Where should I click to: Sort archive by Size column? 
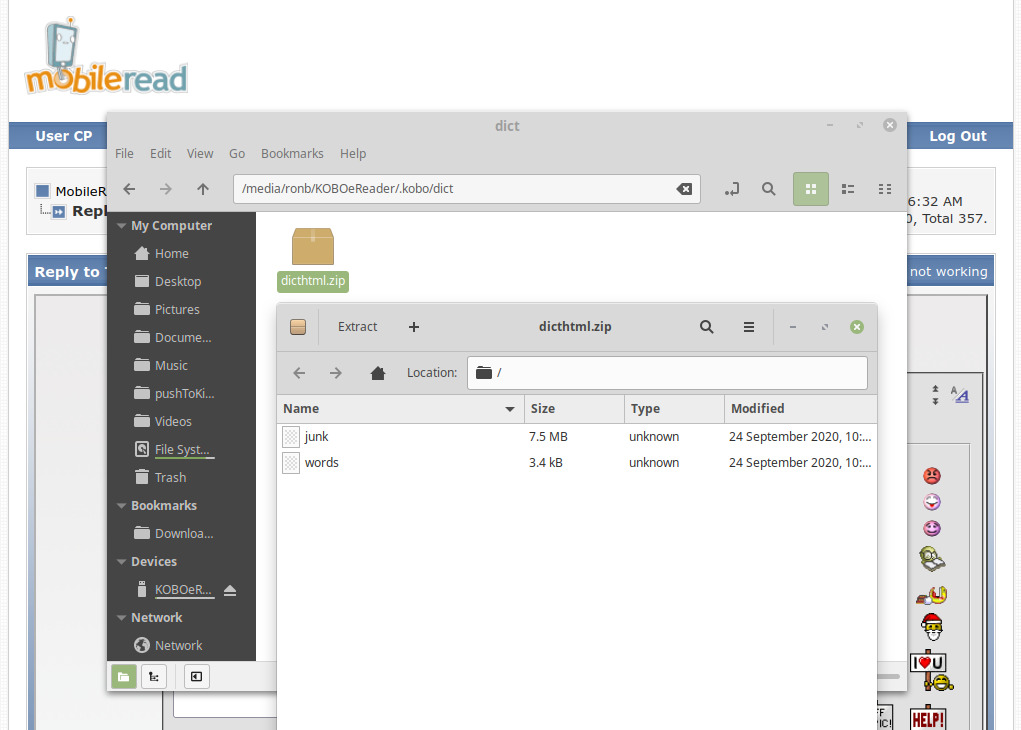(x=574, y=409)
